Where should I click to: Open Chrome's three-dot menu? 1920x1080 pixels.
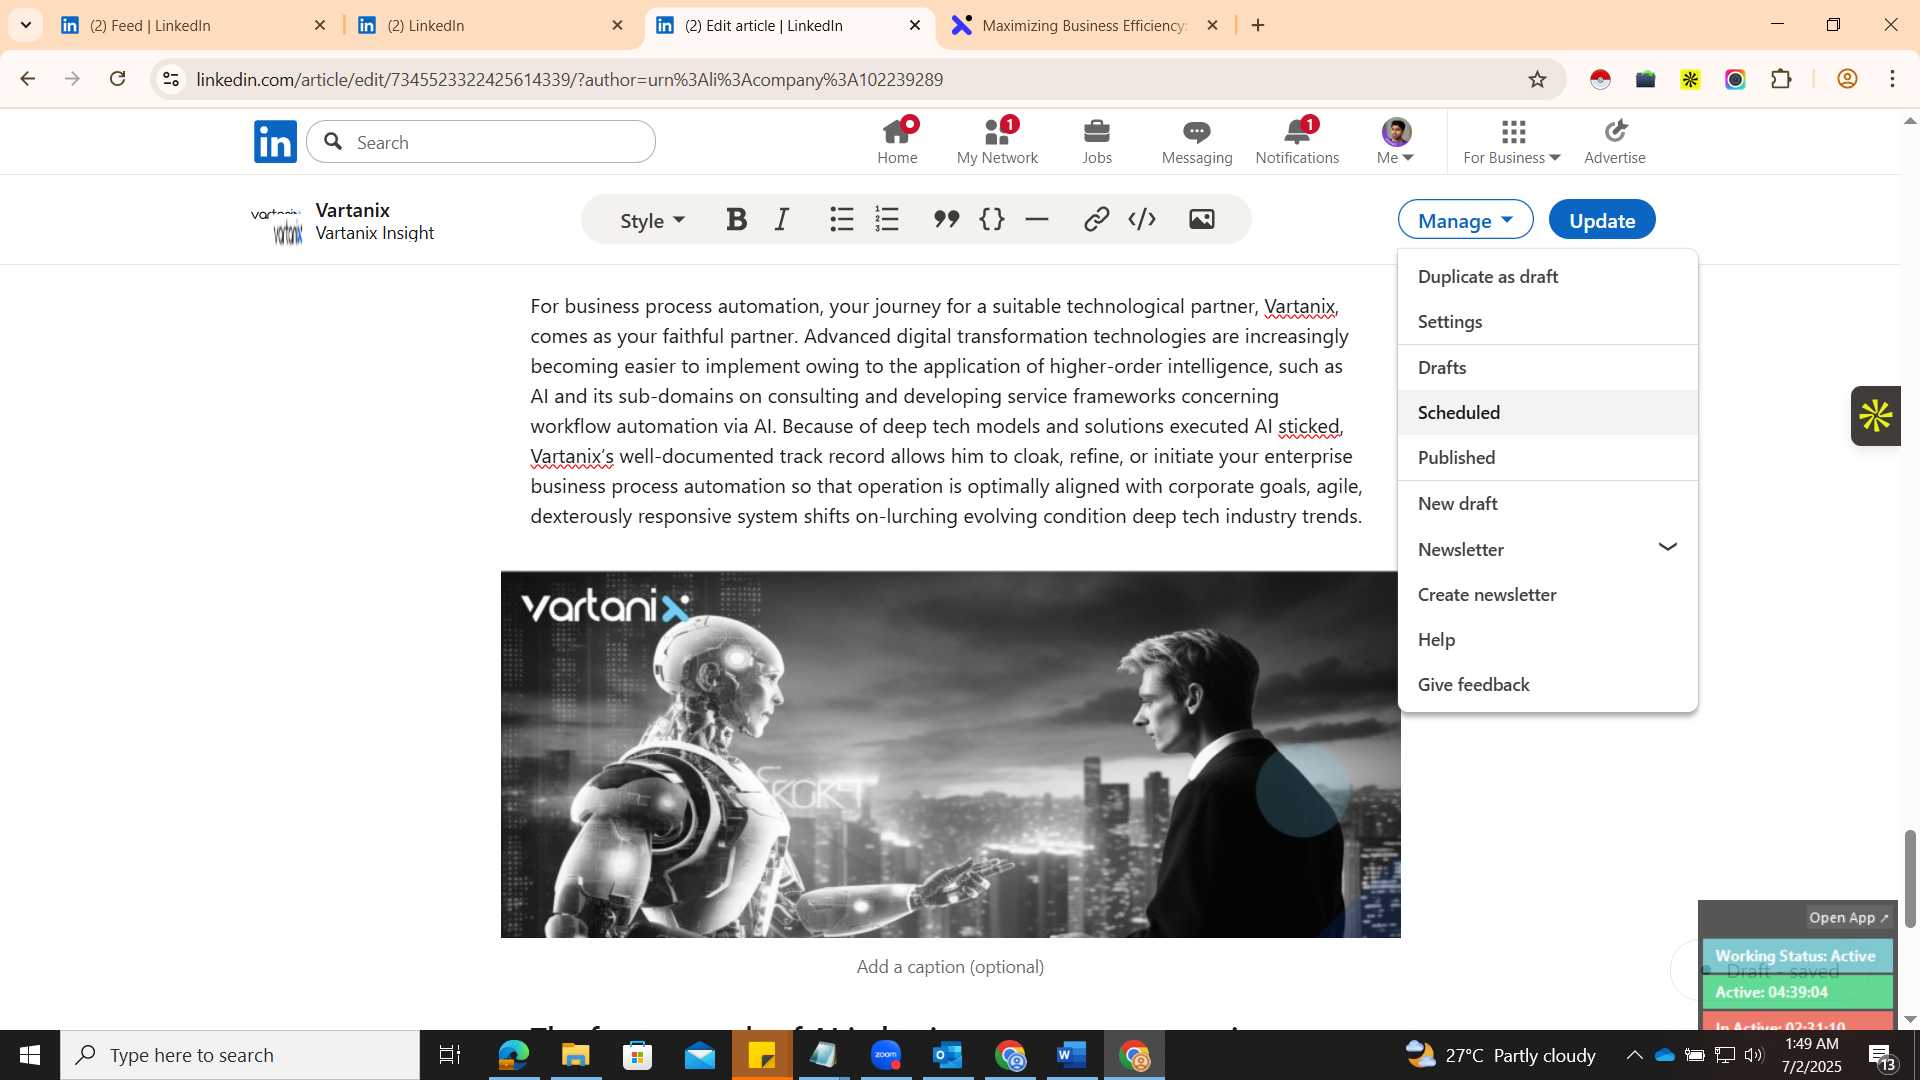tap(1892, 79)
